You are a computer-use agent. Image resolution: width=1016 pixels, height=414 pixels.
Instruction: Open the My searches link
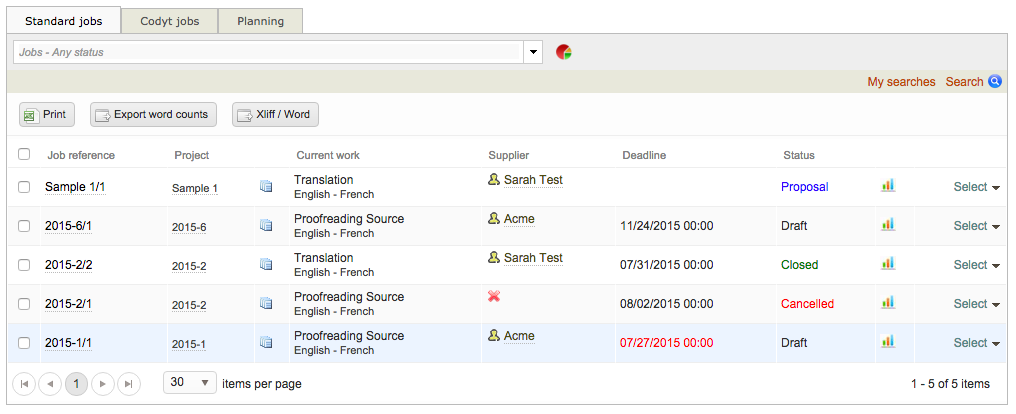click(901, 82)
